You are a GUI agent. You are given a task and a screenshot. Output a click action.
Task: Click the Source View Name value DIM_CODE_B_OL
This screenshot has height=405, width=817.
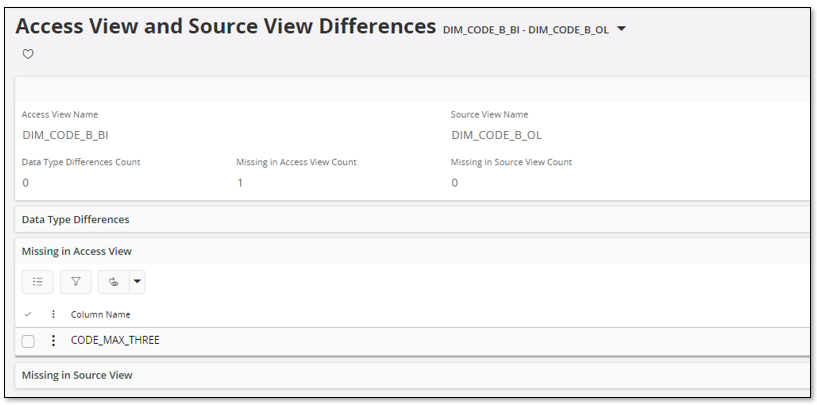click(x=496, y=135)
